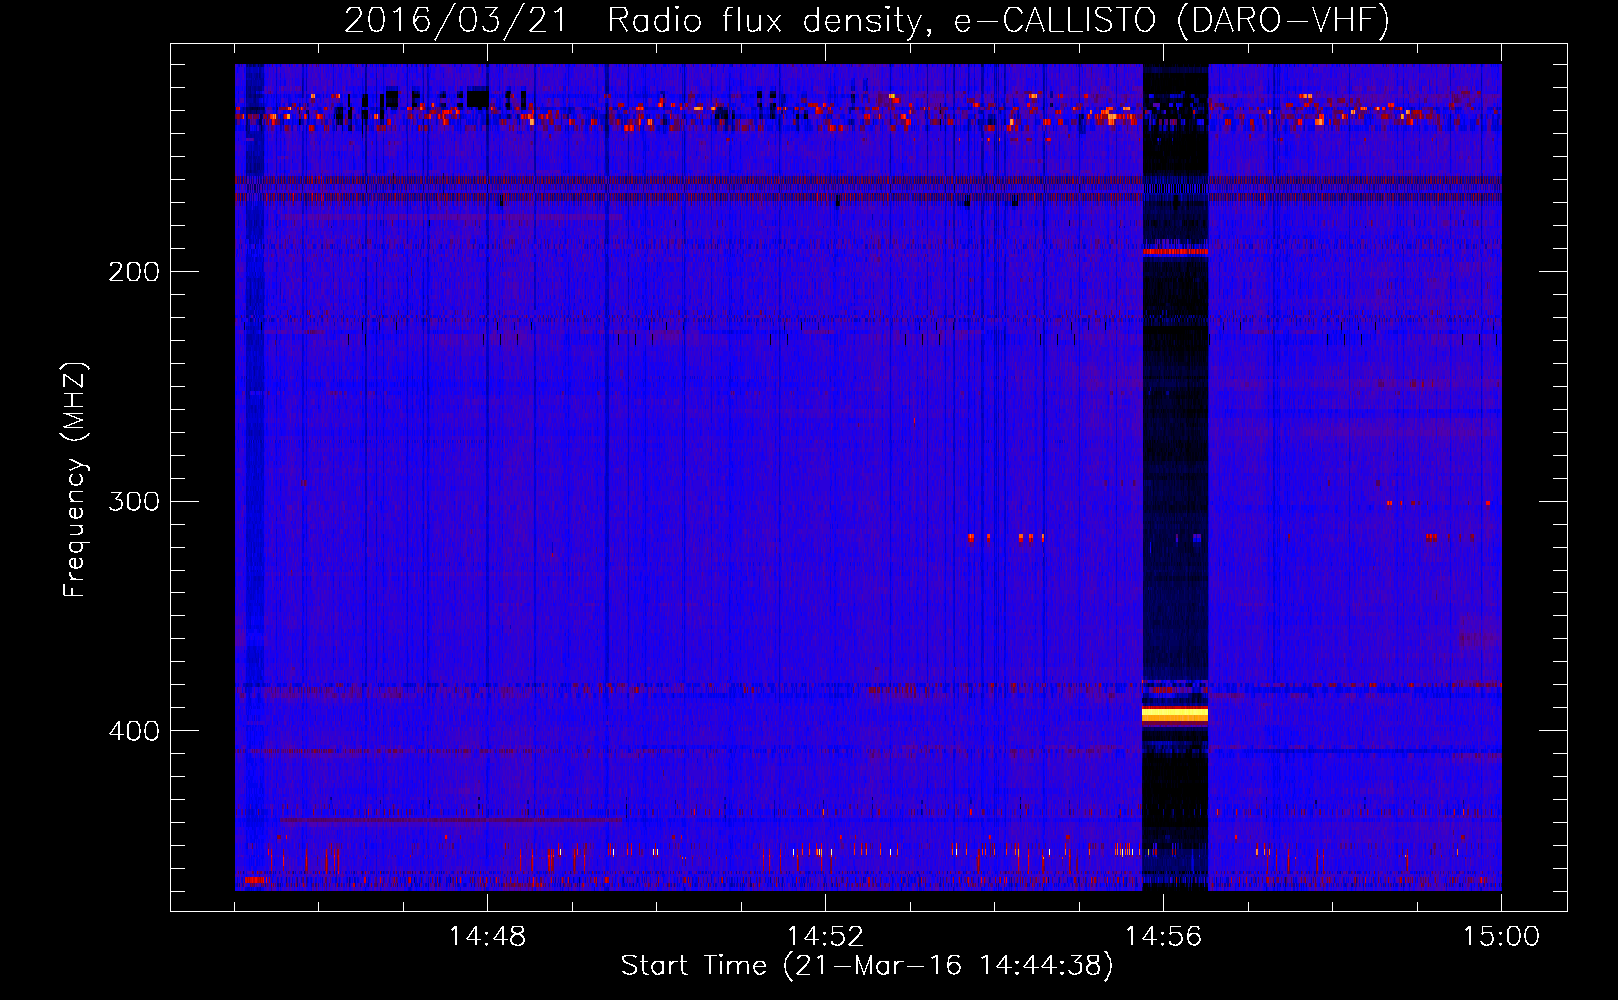Click the 14:56 time tick label

[1163, 936]
